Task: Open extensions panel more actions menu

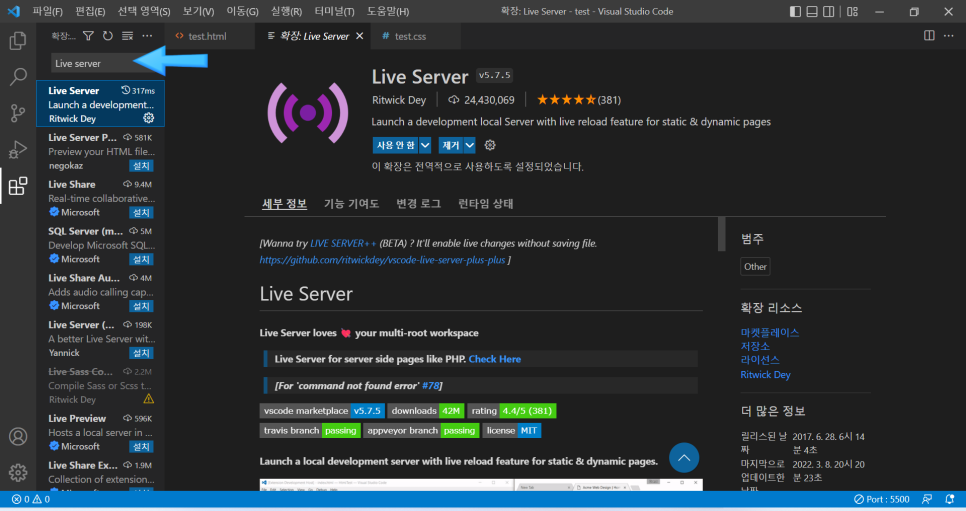Action: tap(147, 36)
